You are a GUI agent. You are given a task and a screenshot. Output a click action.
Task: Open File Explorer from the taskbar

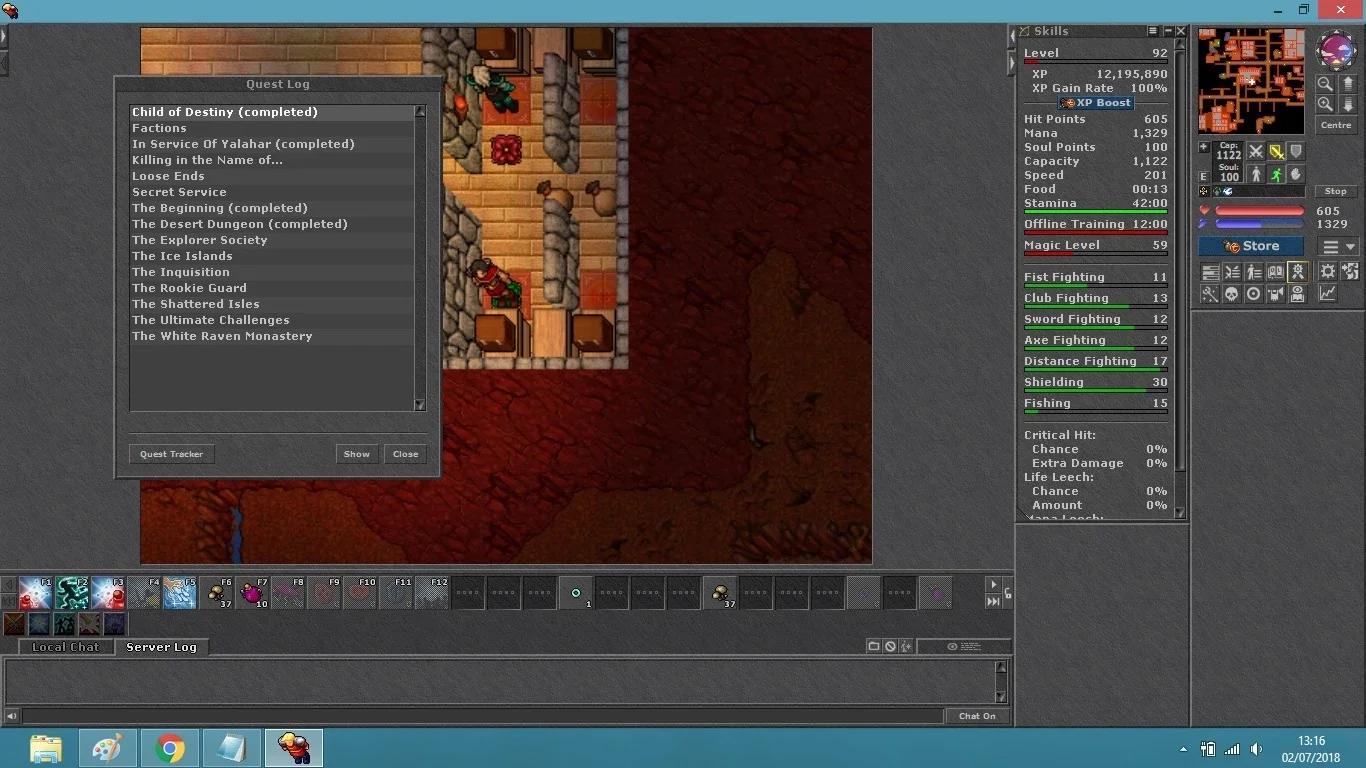(x=46, y=748)
